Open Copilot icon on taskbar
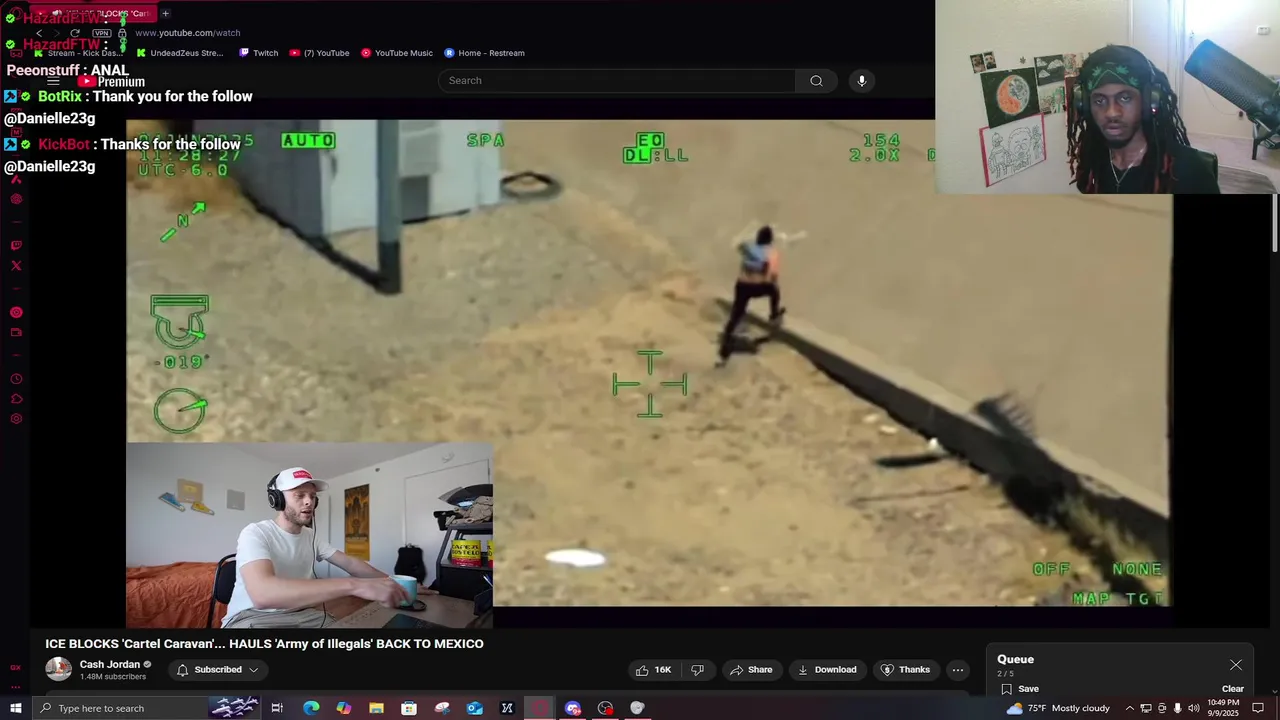This screenshot has height=720, width=1280. click(x=344, y=708)
